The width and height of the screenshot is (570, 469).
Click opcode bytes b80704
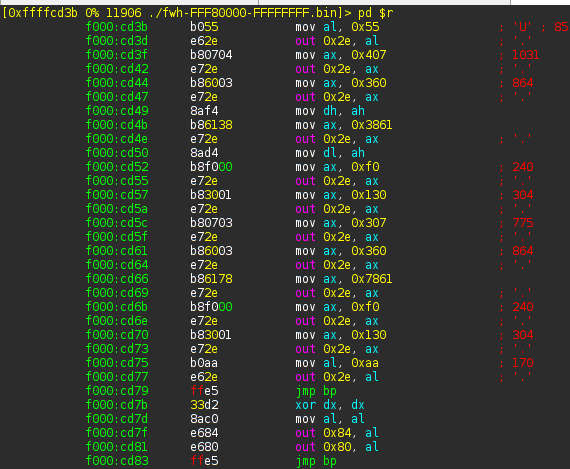coord(211,55)
